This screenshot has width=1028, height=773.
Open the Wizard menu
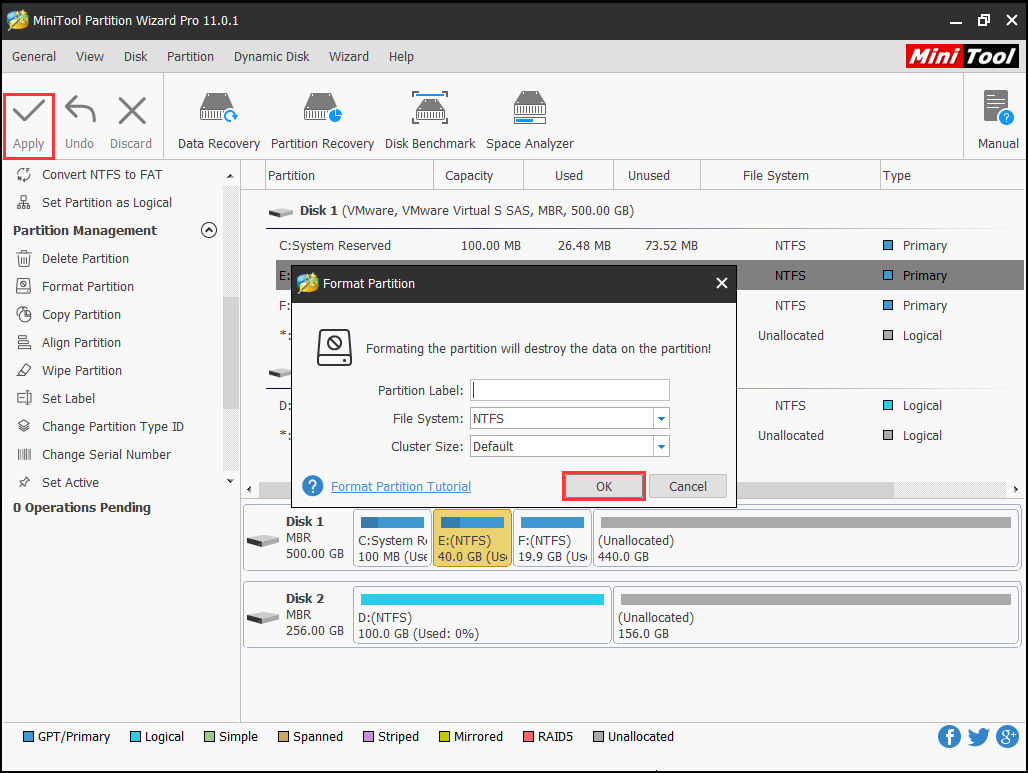click(x=348, y=57)
